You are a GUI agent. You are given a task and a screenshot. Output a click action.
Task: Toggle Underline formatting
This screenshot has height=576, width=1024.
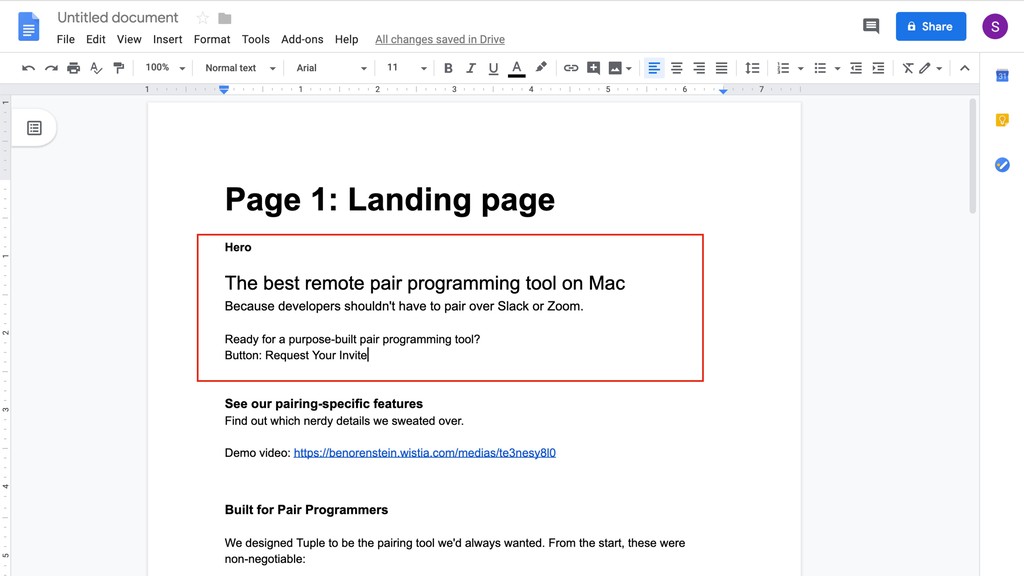(493, 68)
